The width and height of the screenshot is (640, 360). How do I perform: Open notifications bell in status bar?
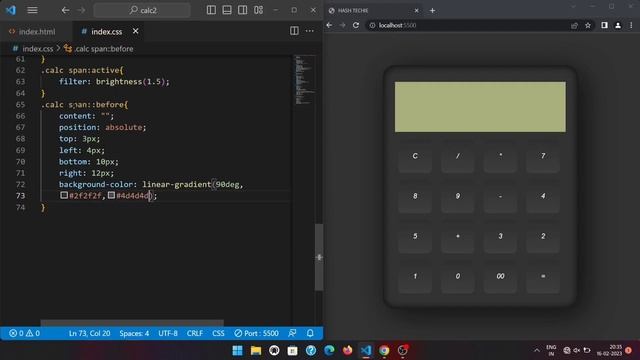pyautogui.click(x=310, y=333)
